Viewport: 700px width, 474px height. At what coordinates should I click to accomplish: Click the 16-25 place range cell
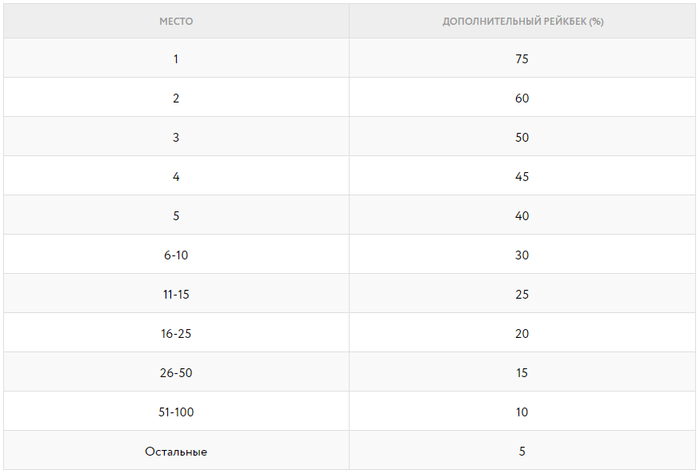click(176, 333)
